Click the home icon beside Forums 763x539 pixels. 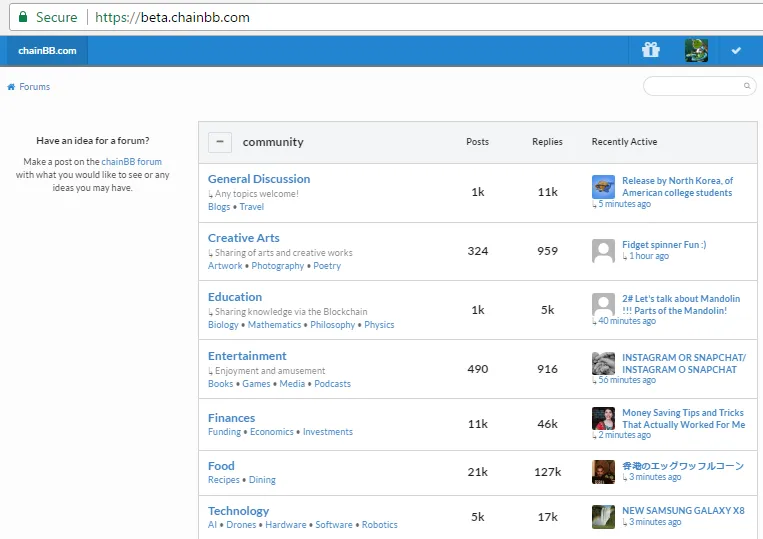(11, 87)
